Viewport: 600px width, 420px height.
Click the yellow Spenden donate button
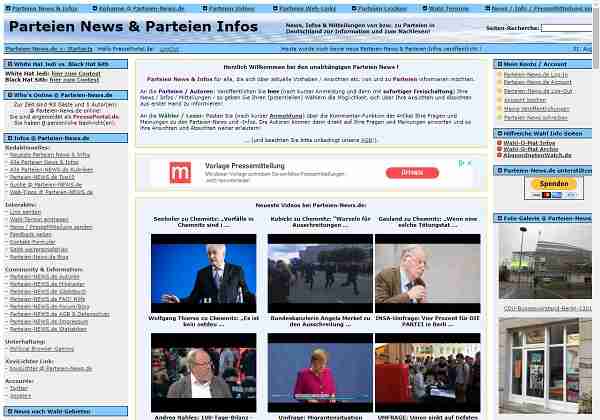coord(554,184)
